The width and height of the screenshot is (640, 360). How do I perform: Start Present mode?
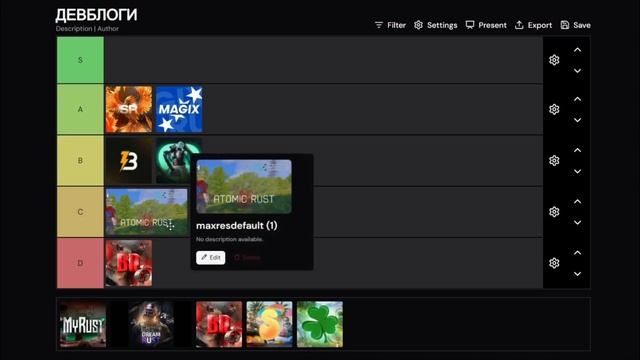click(x=486, y=25)
